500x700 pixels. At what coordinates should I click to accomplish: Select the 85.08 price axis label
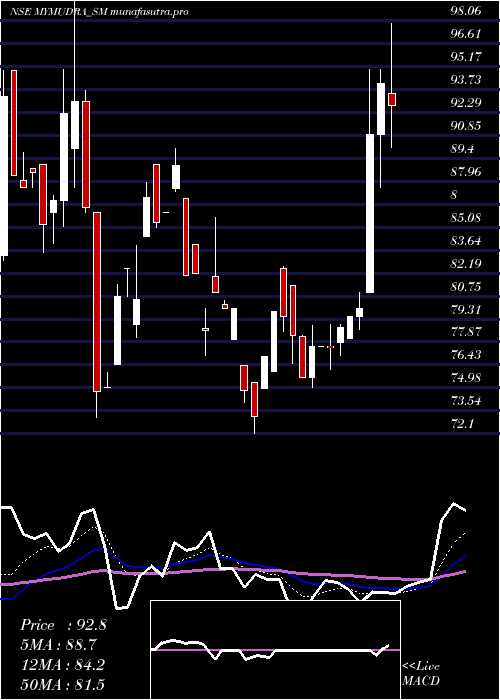(466, 218)
